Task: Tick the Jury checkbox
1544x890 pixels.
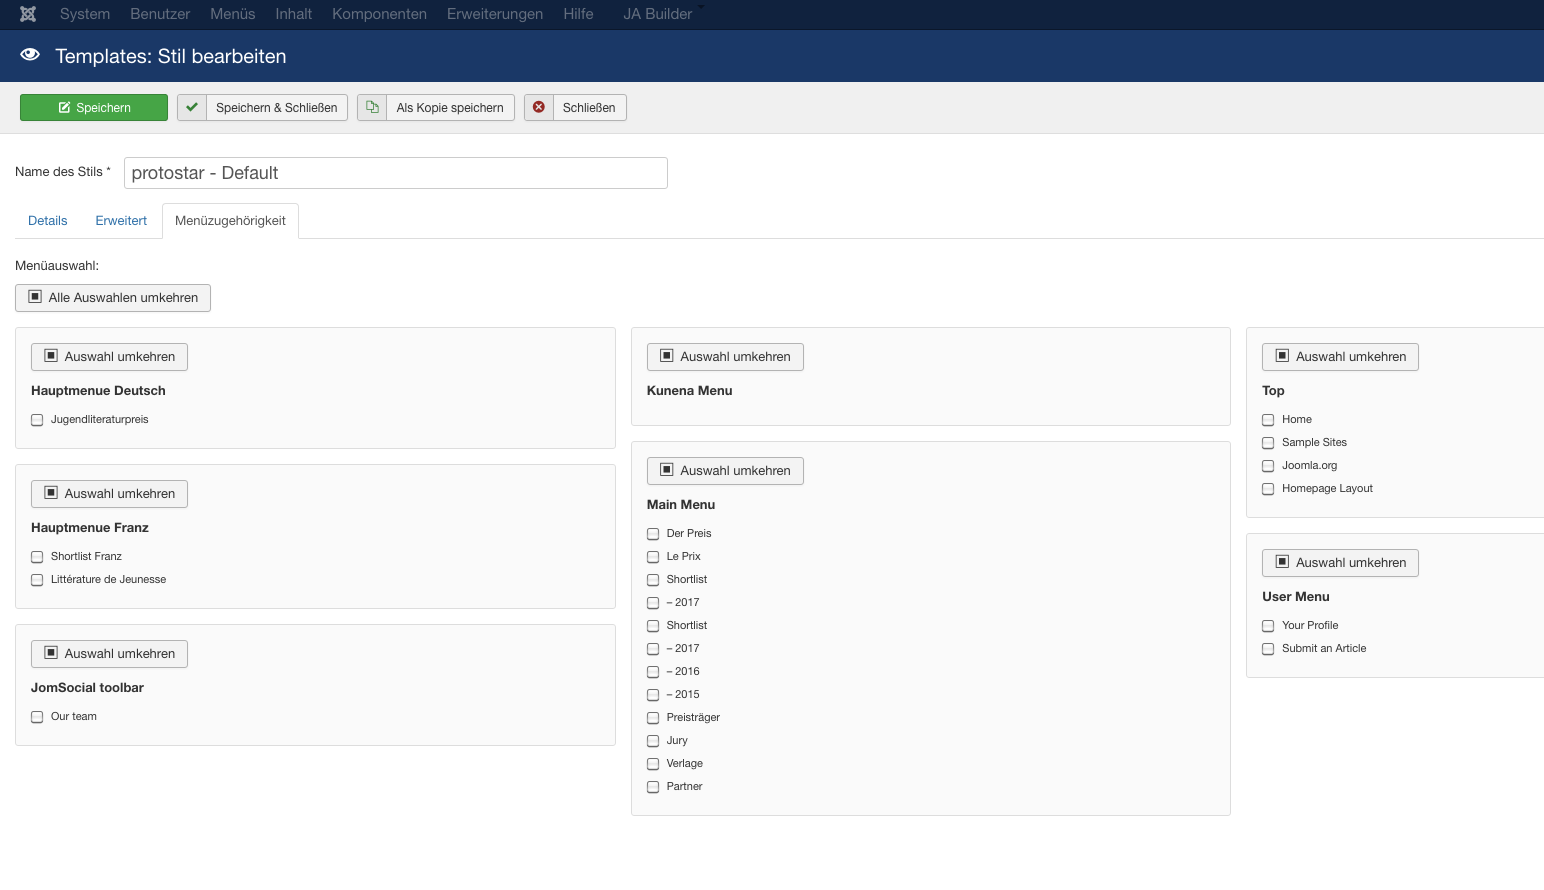Action: tap(653, 741)
